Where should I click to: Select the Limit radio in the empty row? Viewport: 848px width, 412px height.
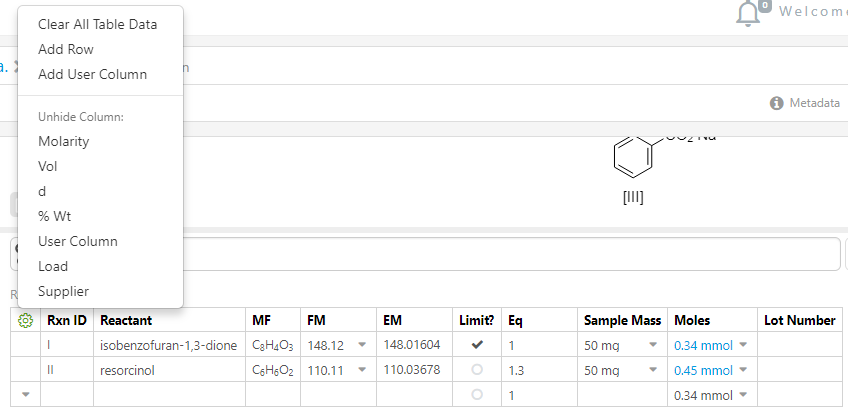477,395
